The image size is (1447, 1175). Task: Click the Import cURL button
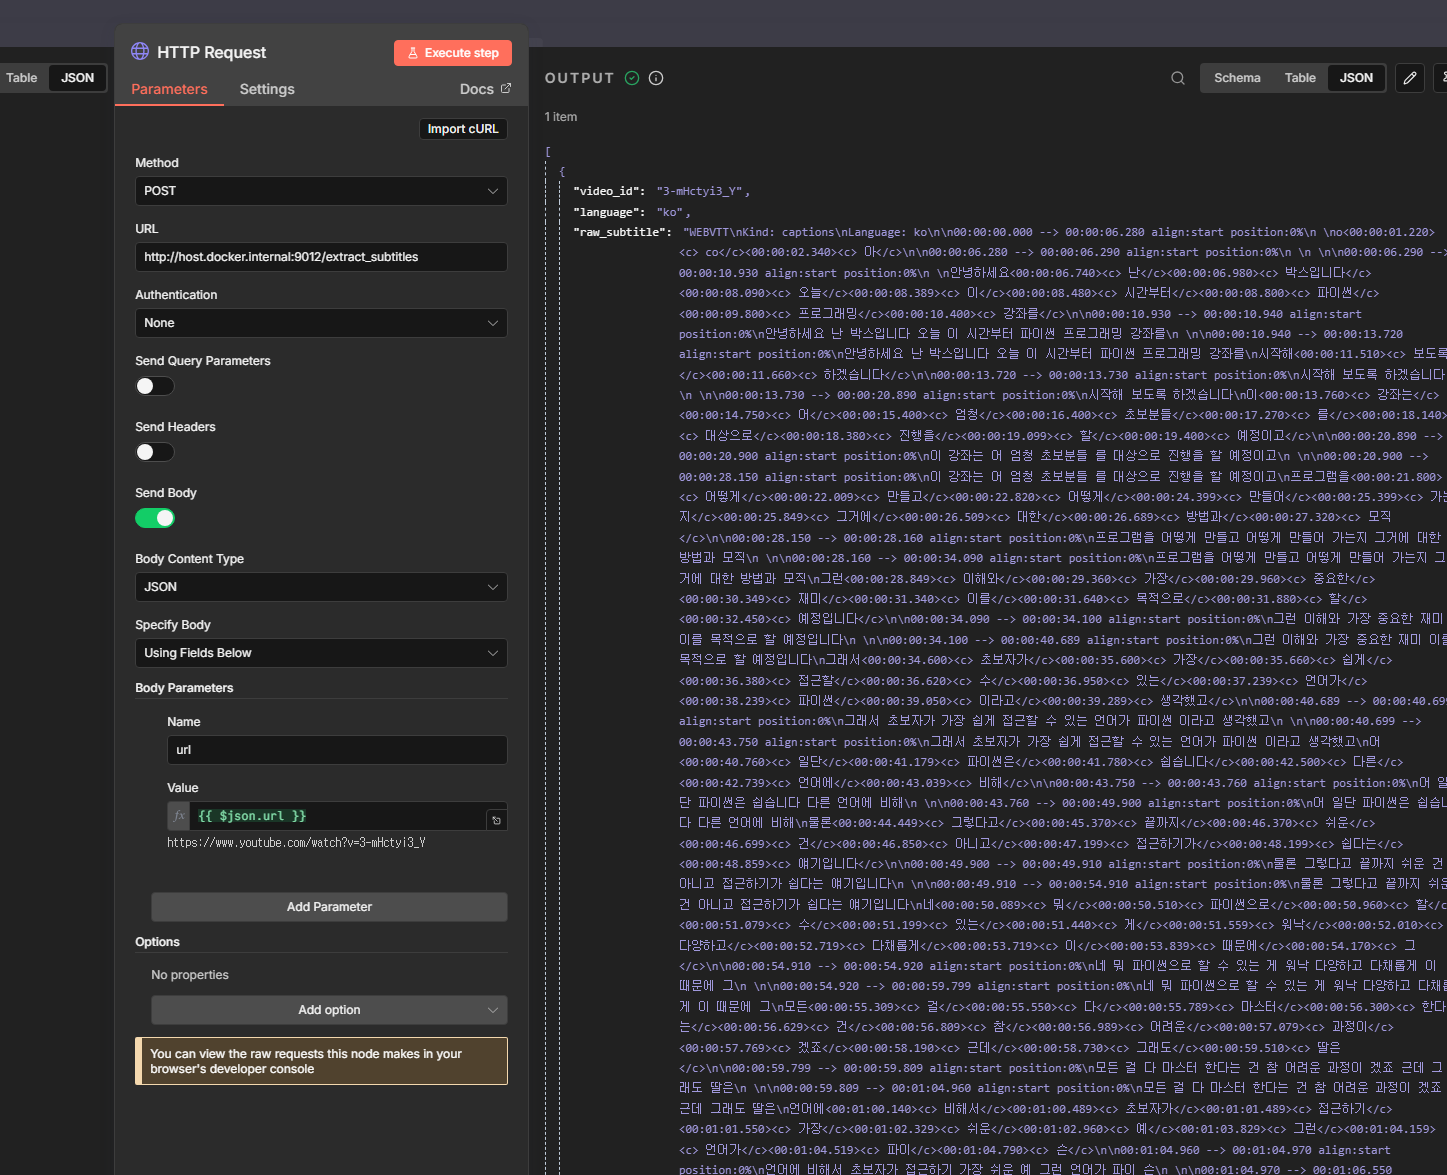(x=463, y=129)
